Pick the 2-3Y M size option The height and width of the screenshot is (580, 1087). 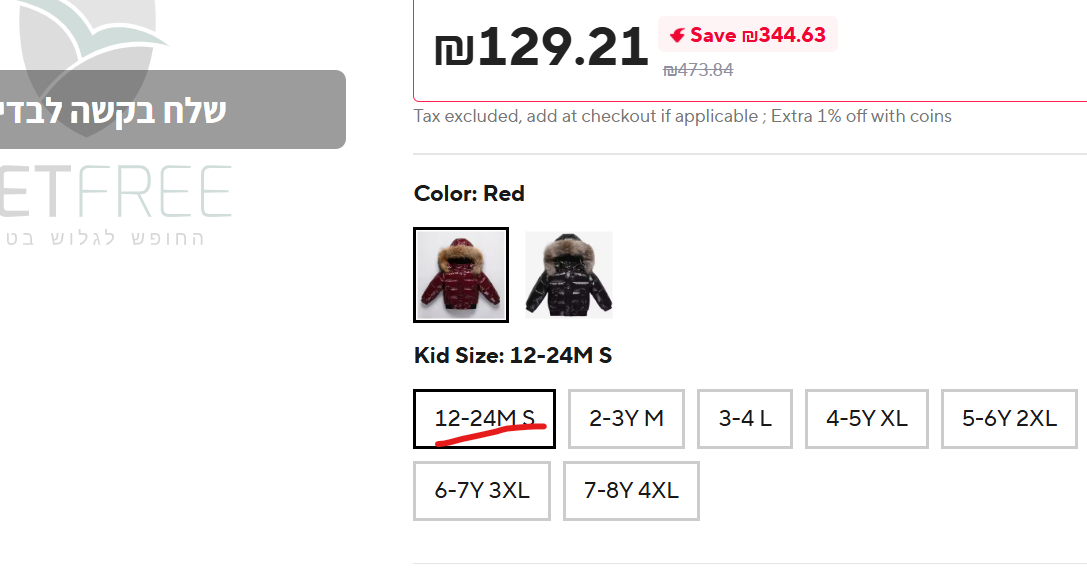click(626, 419)
